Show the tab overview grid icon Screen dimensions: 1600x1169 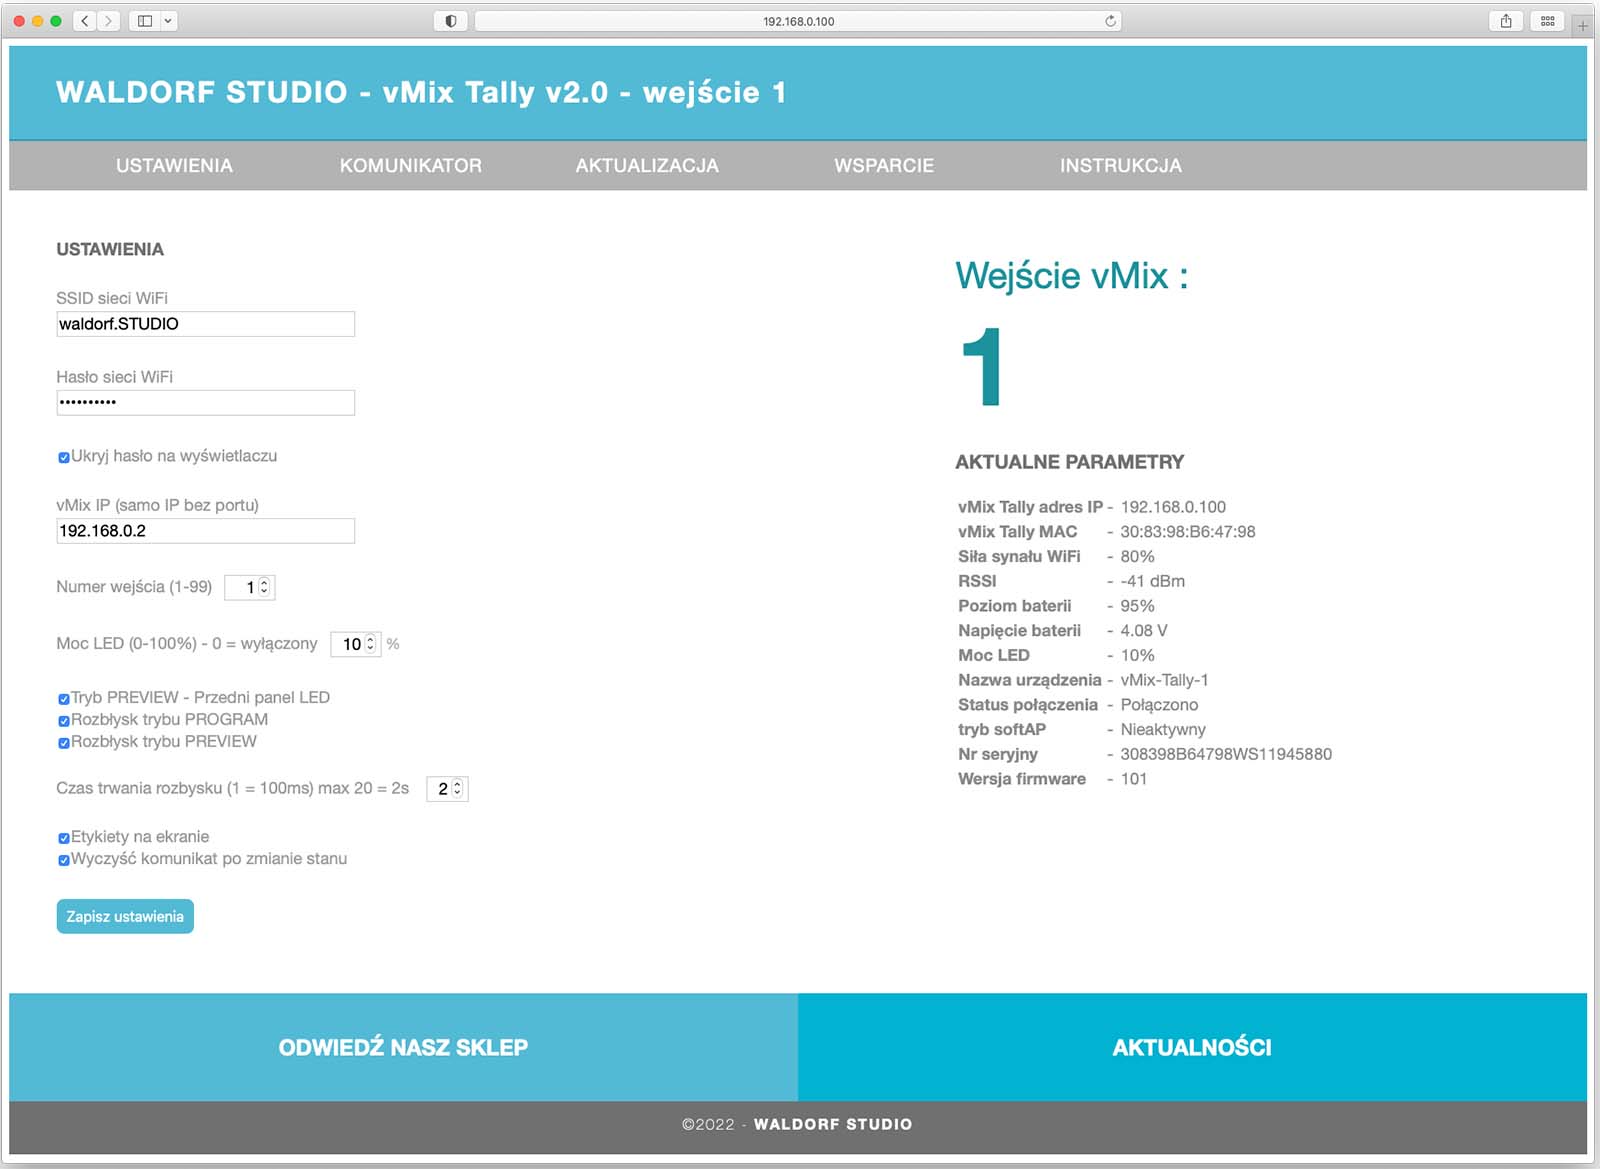click(1547, 21)
